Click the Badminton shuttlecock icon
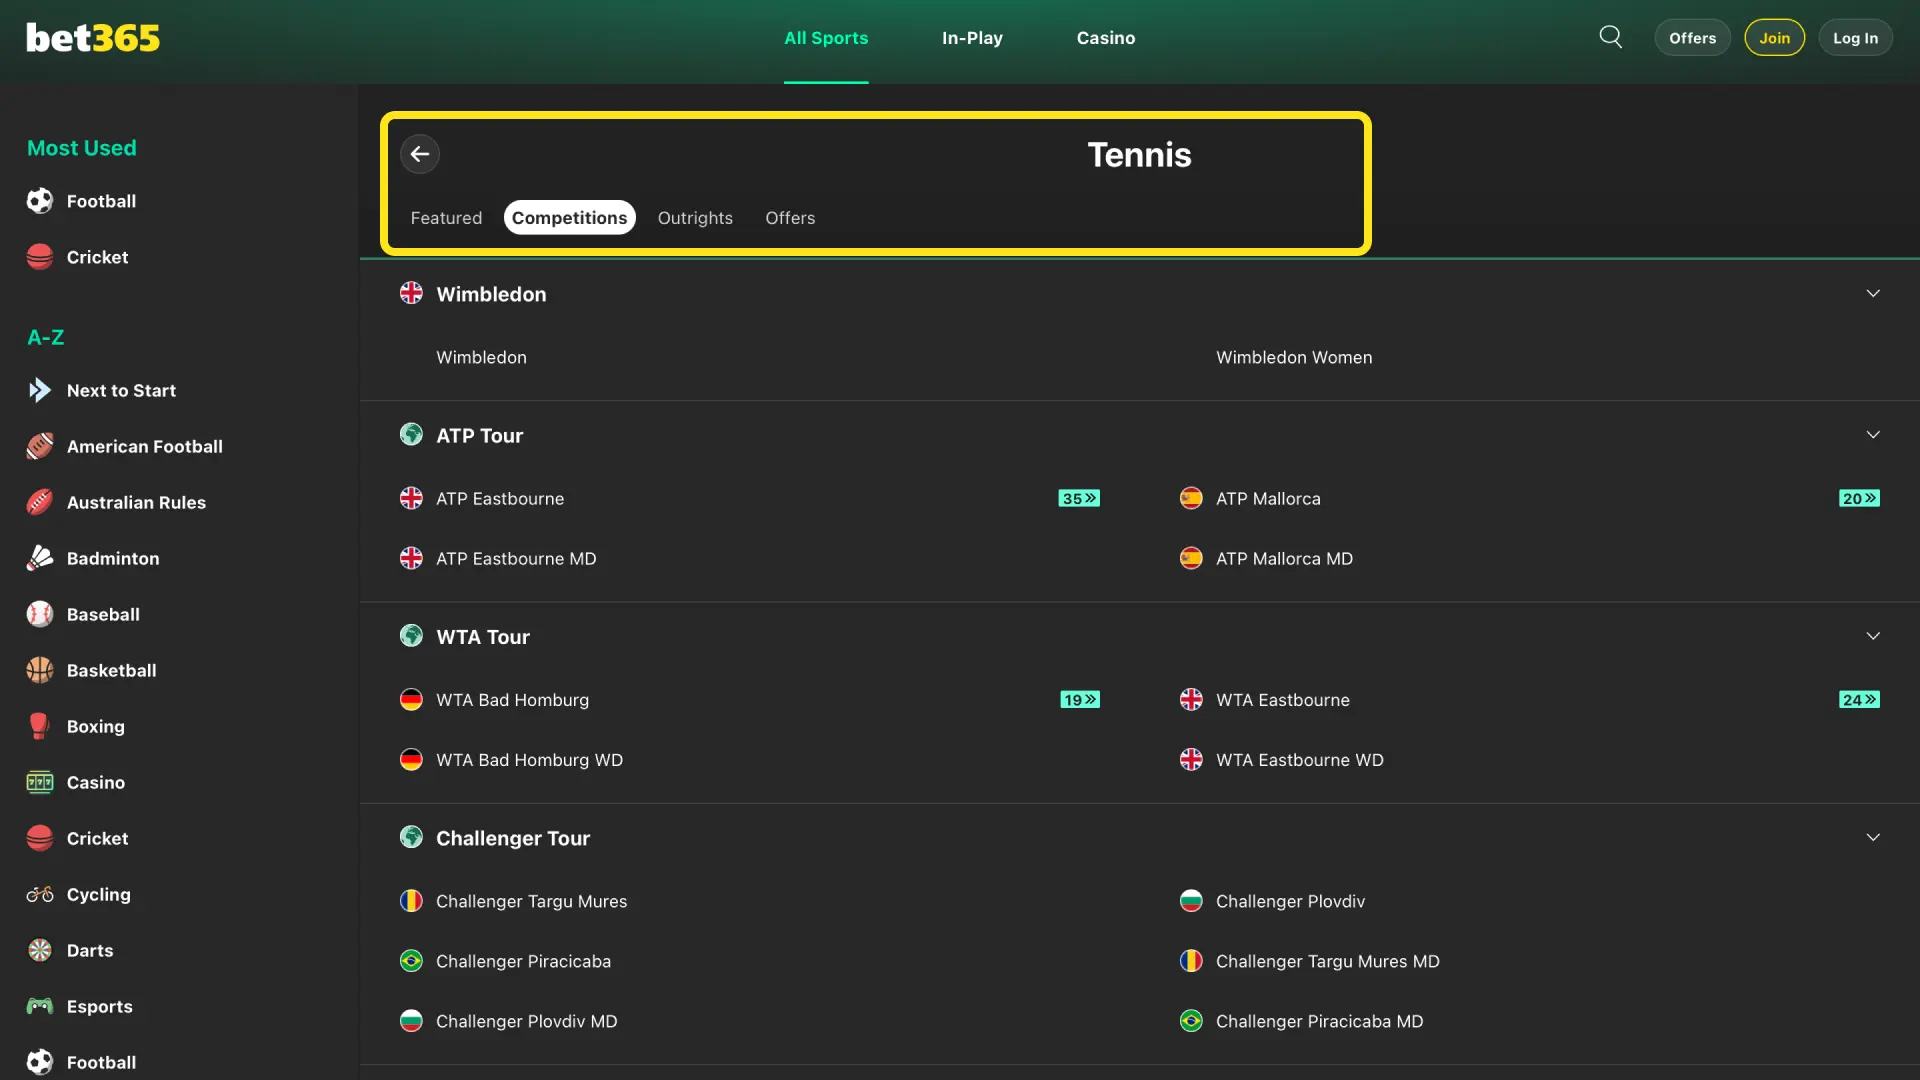This screenshot has width=1920, height=1080. (40, 558)
